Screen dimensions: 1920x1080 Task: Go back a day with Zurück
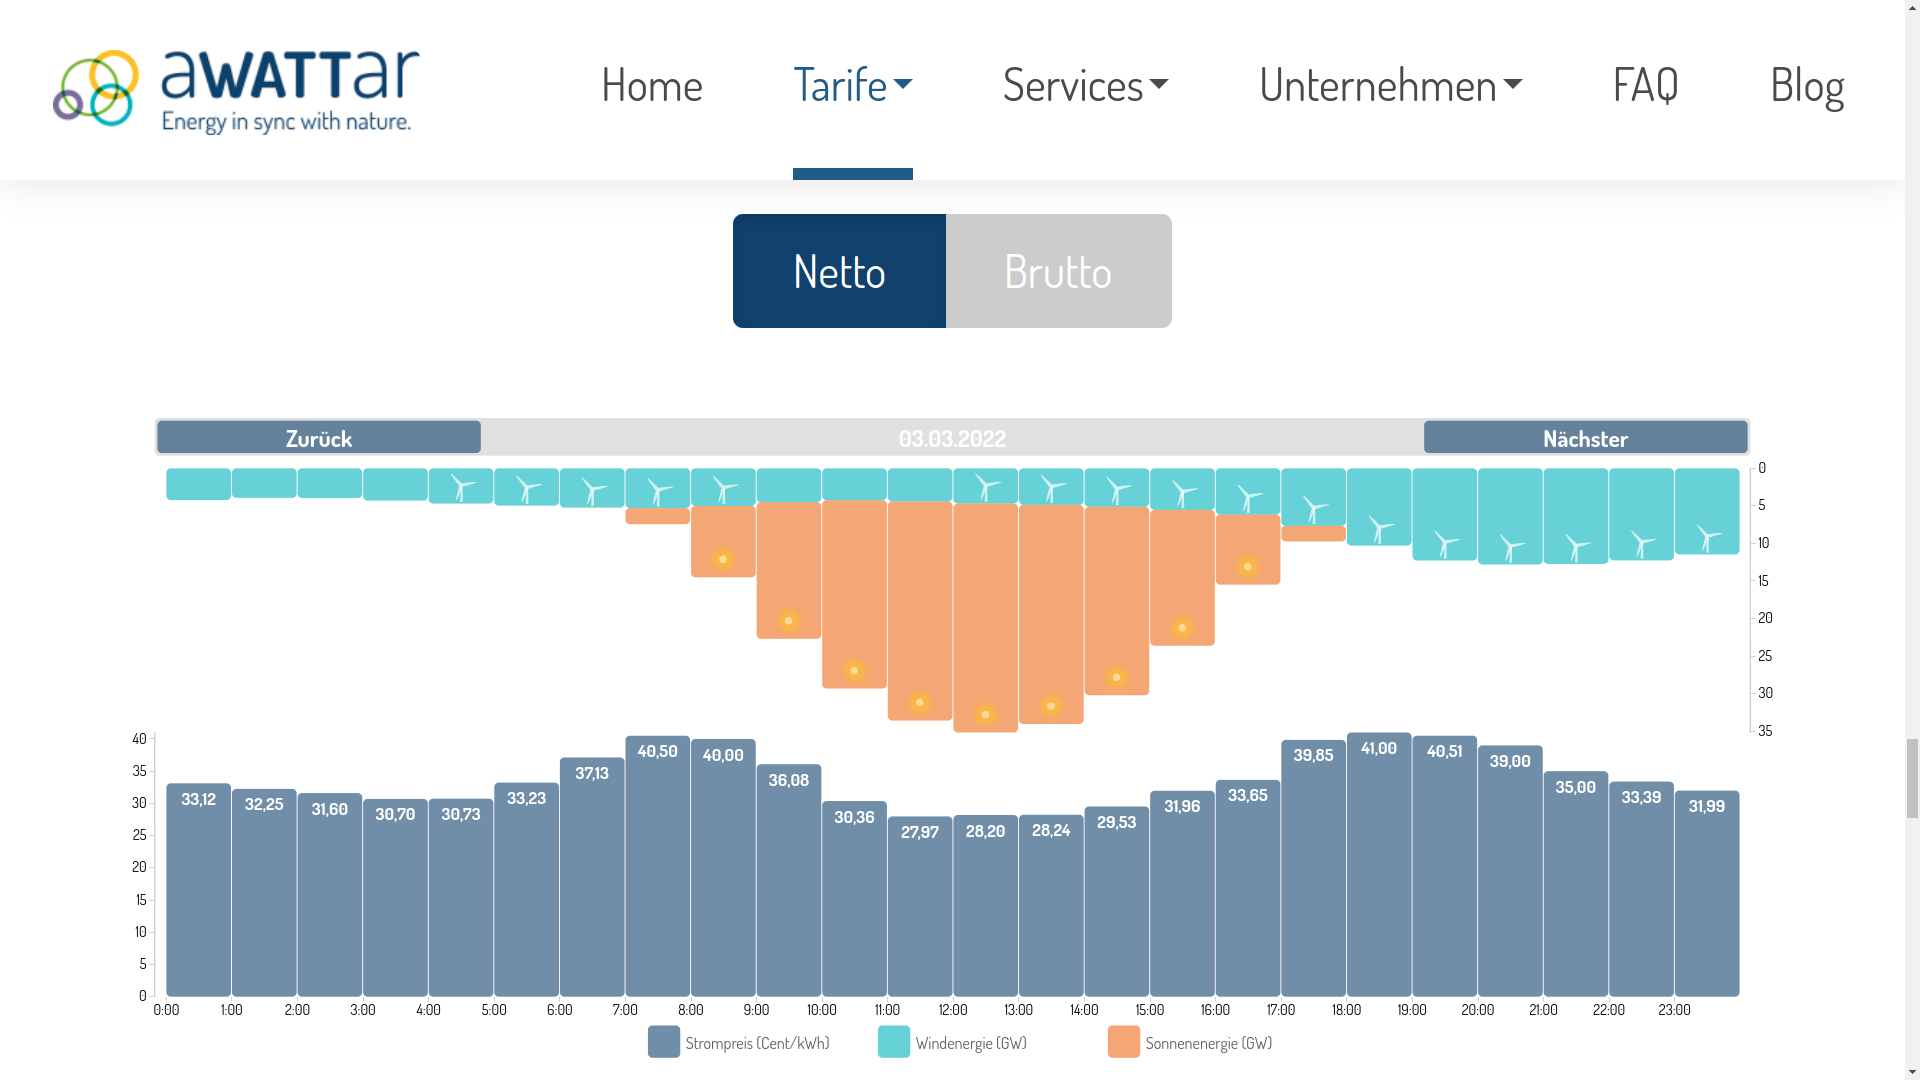pos(319,437)
